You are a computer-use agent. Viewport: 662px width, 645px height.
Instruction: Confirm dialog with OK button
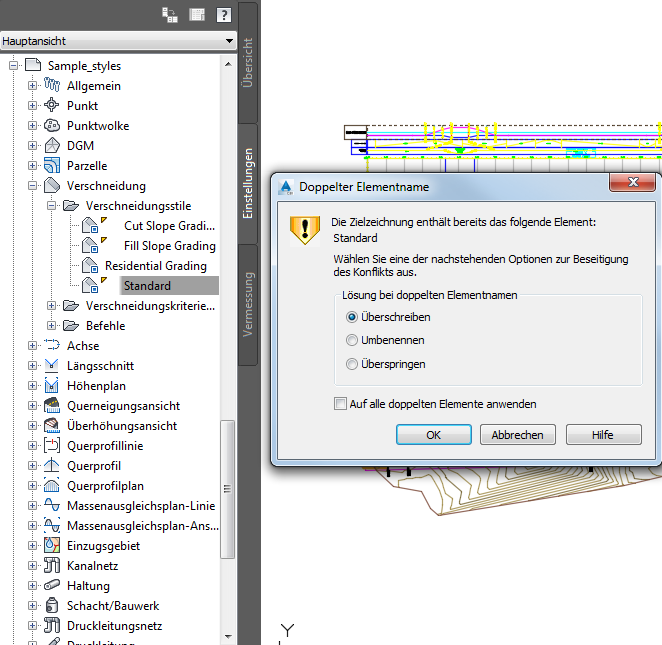434,435
